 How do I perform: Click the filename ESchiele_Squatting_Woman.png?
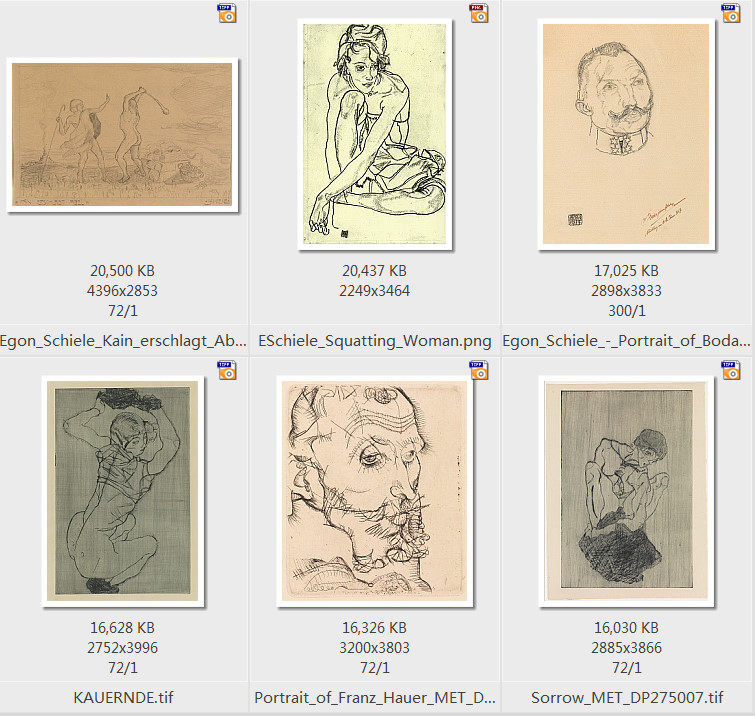tap(375, 340)
